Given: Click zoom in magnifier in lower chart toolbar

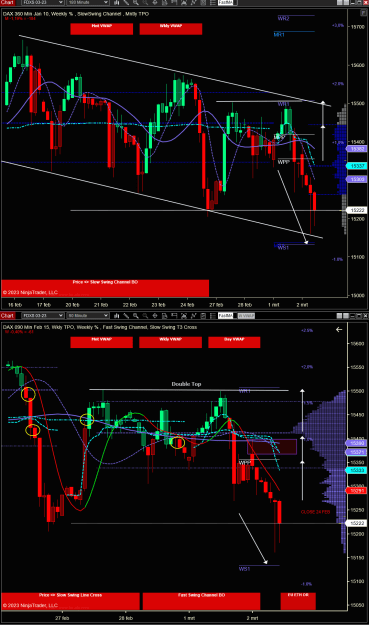Looking at the screenshot, I should pos(136,316).
